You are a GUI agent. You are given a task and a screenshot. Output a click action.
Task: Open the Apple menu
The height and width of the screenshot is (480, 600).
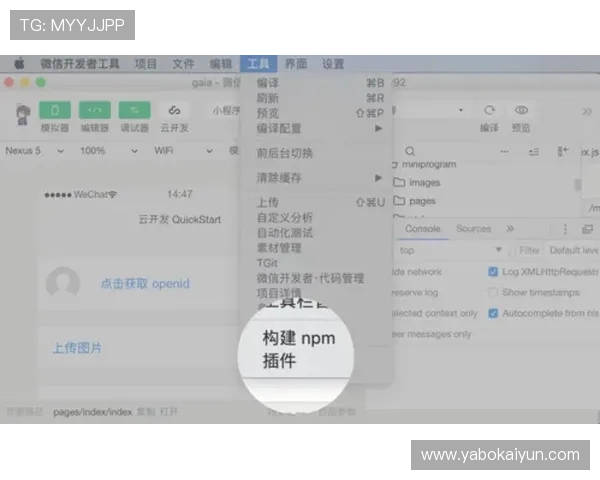[x=20, y=64]
